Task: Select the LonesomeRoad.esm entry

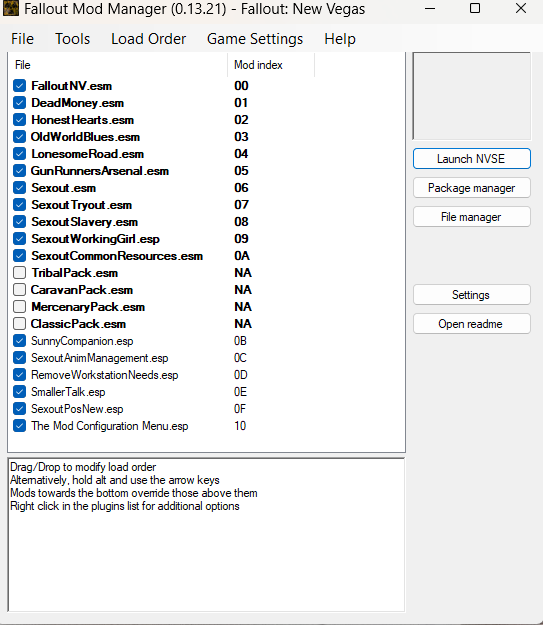Action: click(x=88, y=154)
